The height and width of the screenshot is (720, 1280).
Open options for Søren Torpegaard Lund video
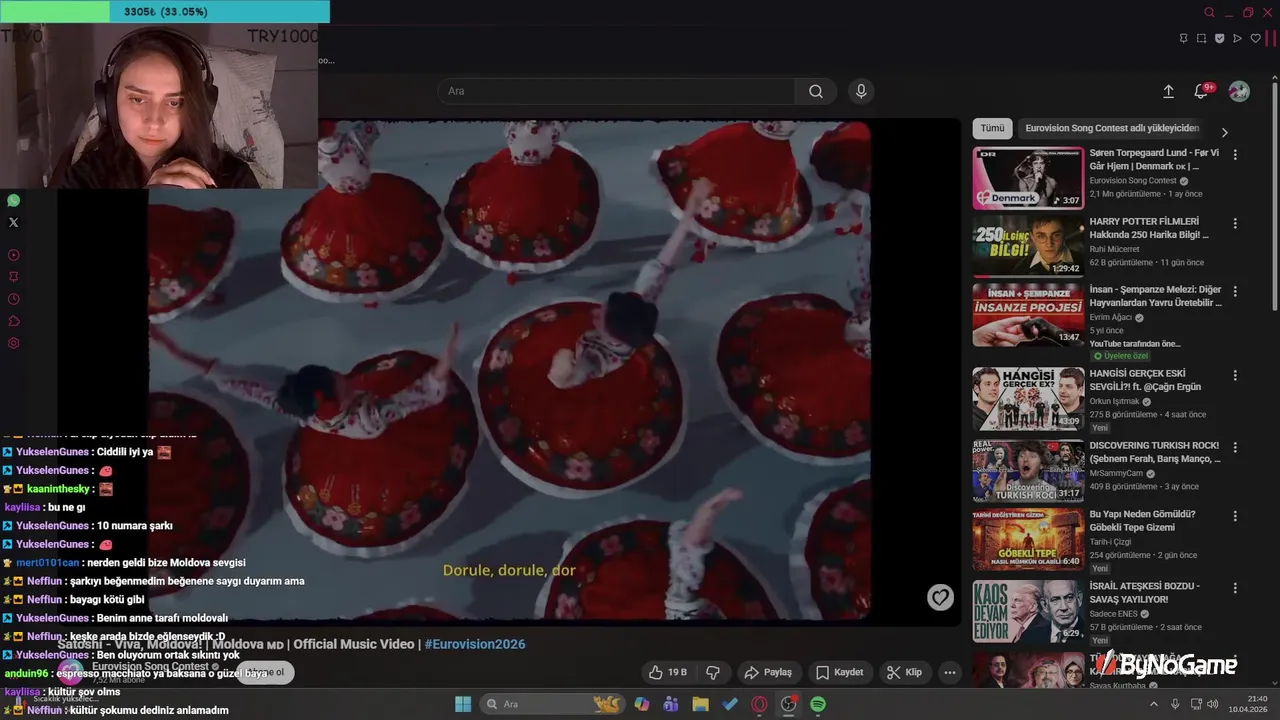1235,155
